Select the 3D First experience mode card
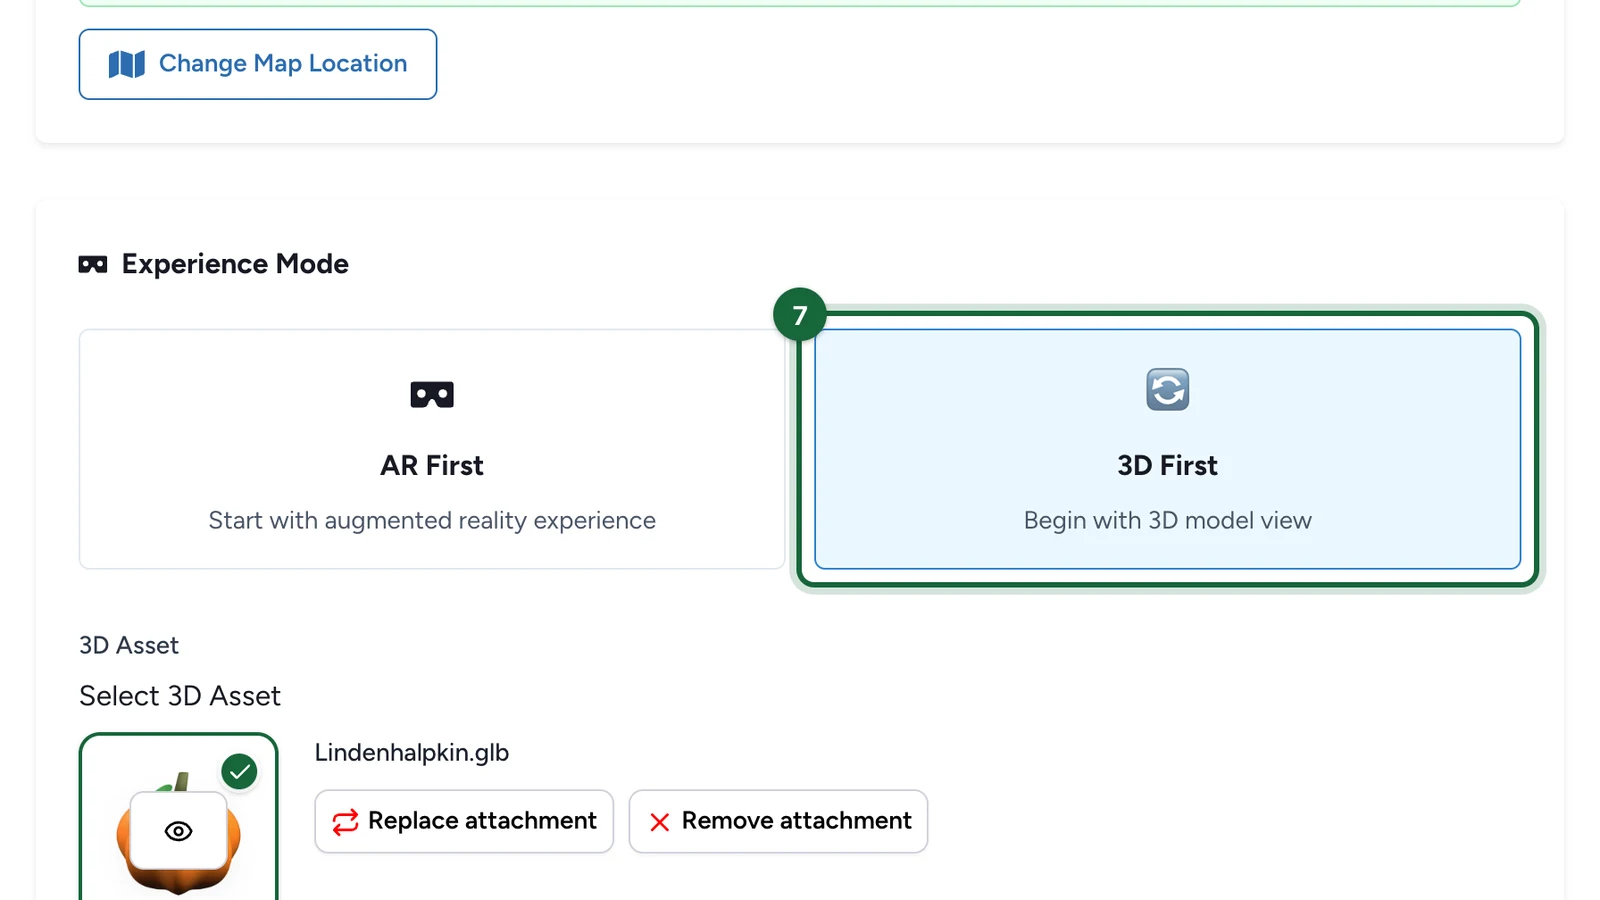The height and width of the screenshot is (900, 1600). 1167,449
